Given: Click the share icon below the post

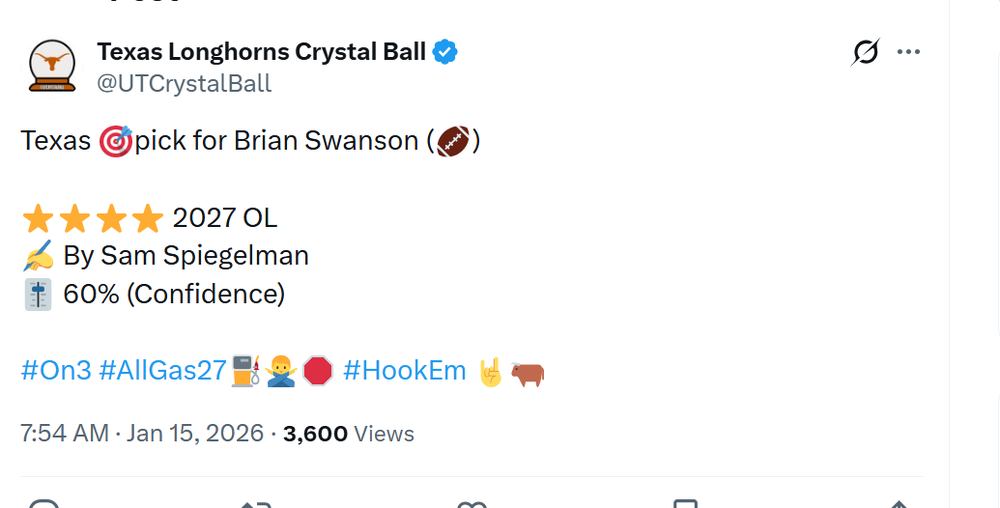Looking at the screenshot, I should [898, 502].
